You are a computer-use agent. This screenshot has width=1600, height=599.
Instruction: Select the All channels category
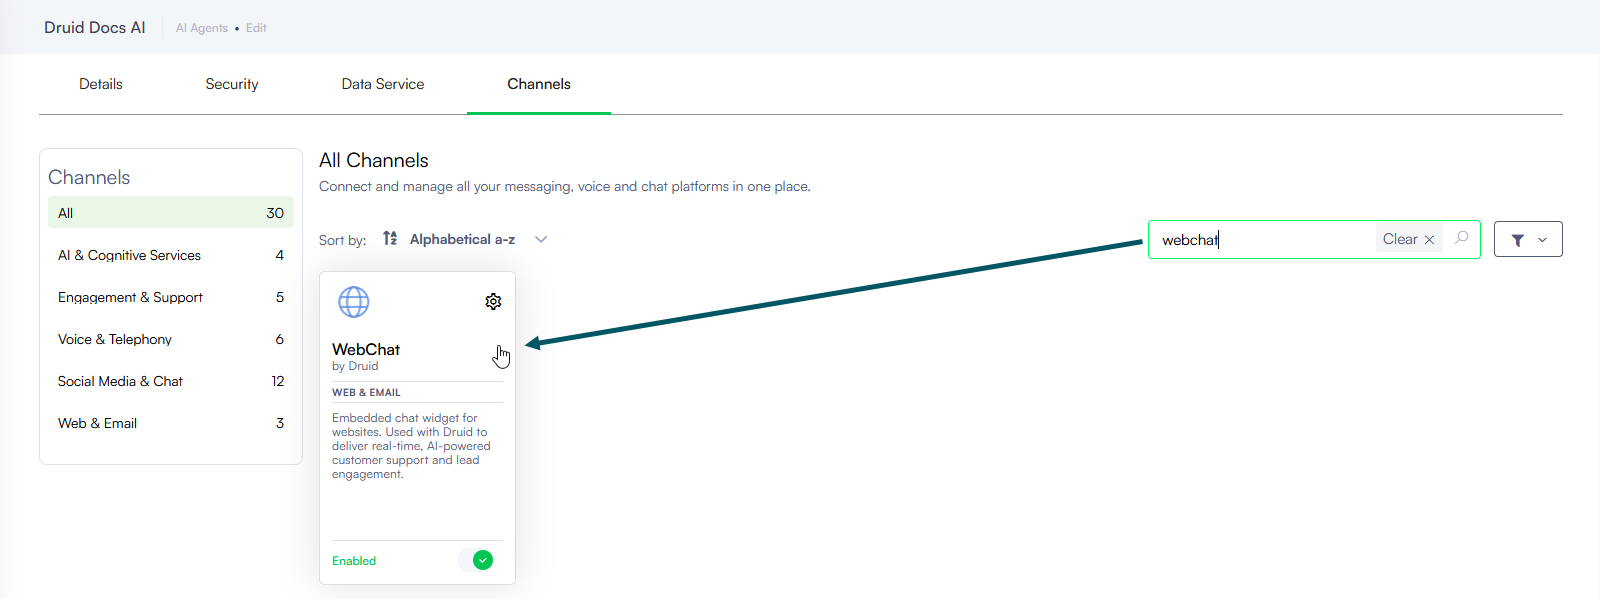point(170,213)
